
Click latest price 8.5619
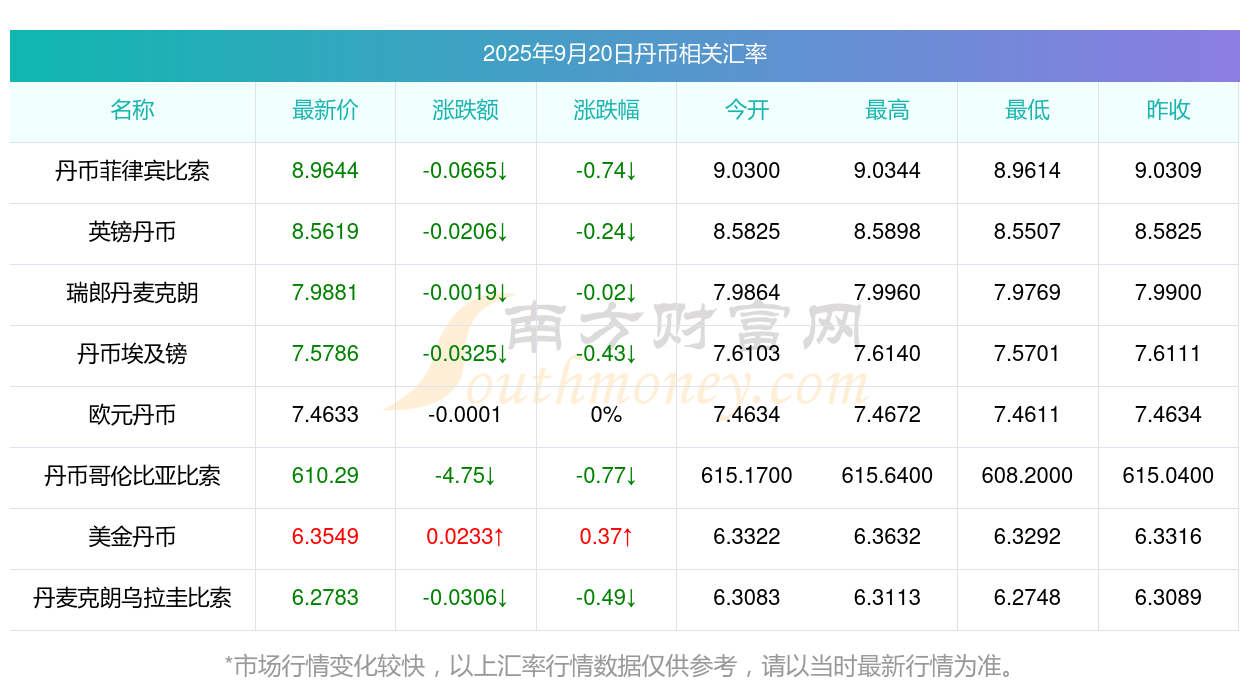click(325, 232)
